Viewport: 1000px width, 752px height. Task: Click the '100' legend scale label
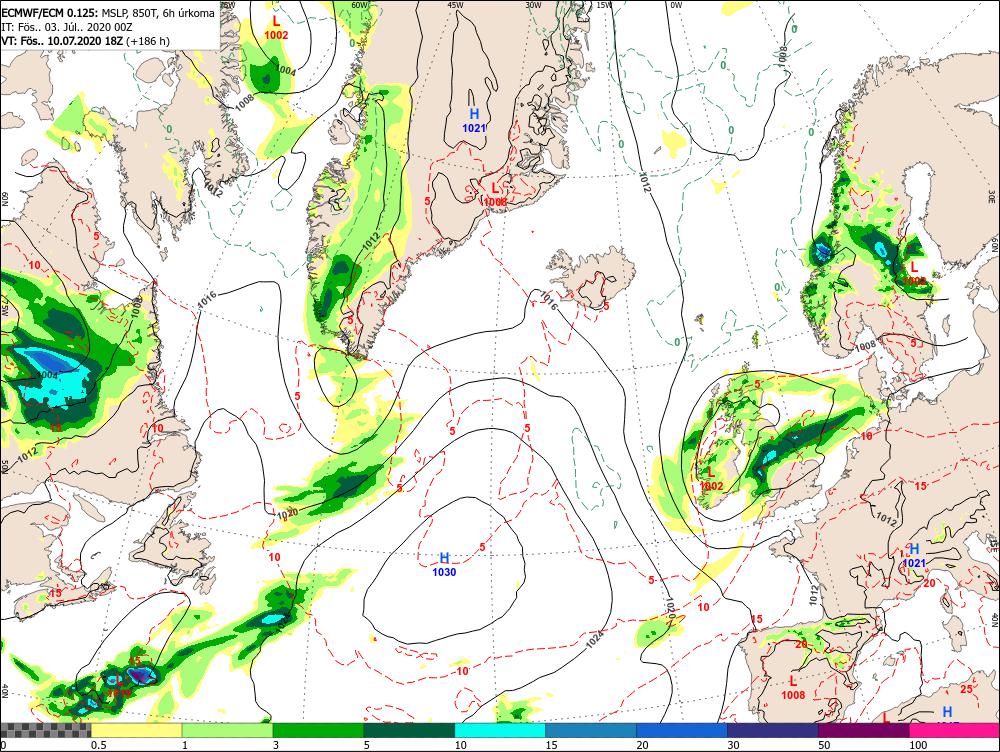point(918,745)
